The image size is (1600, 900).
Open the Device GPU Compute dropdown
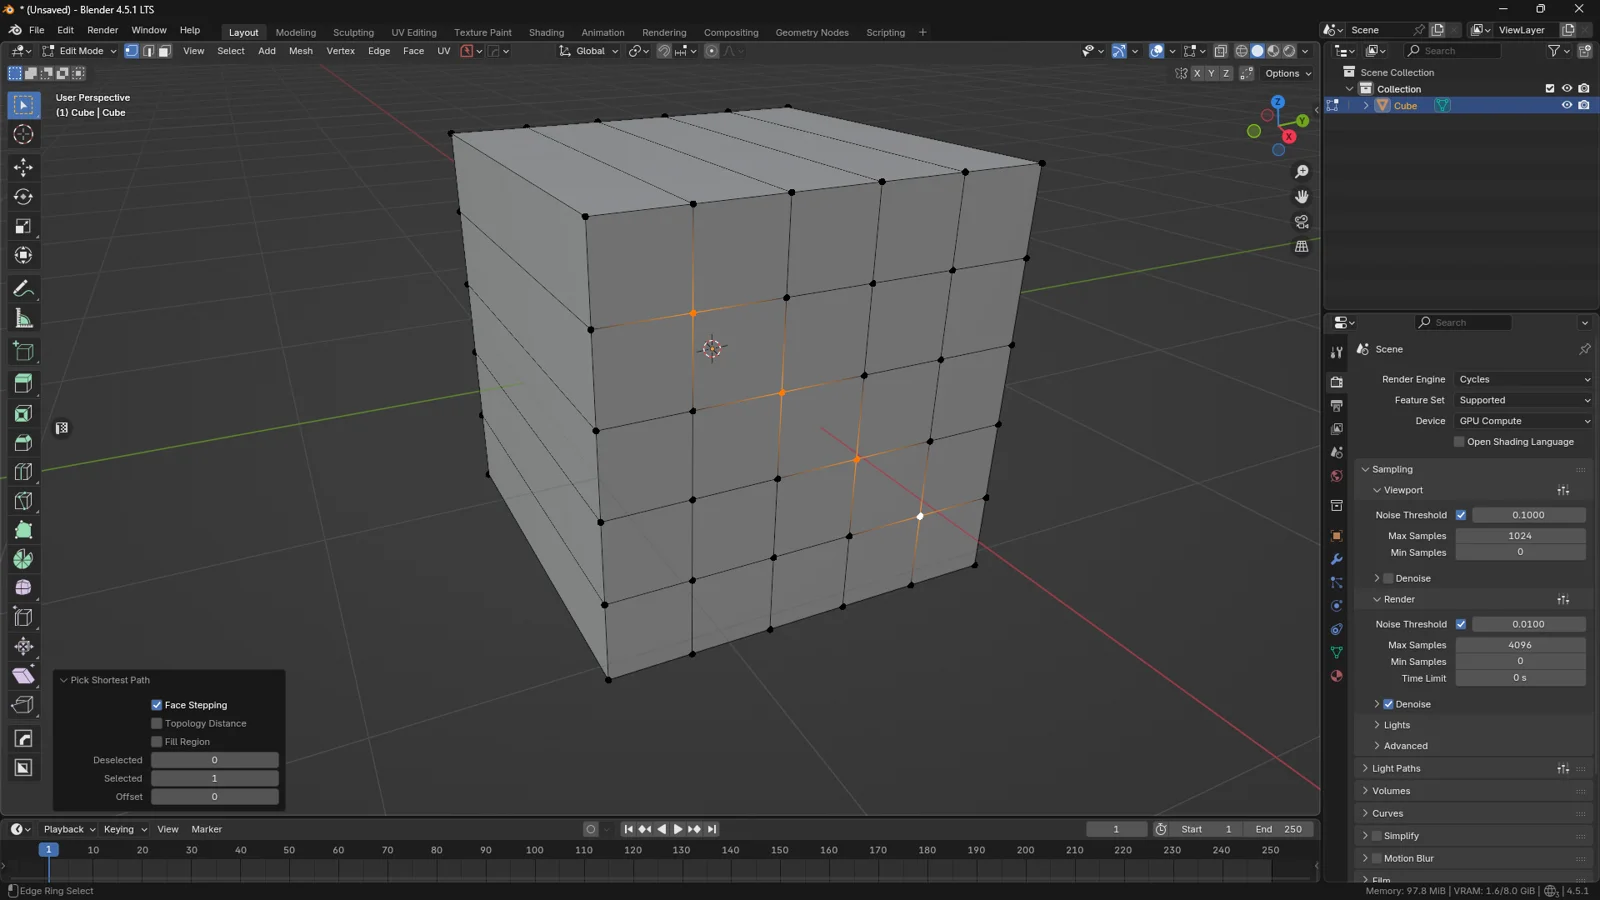tap(1523, 421)
